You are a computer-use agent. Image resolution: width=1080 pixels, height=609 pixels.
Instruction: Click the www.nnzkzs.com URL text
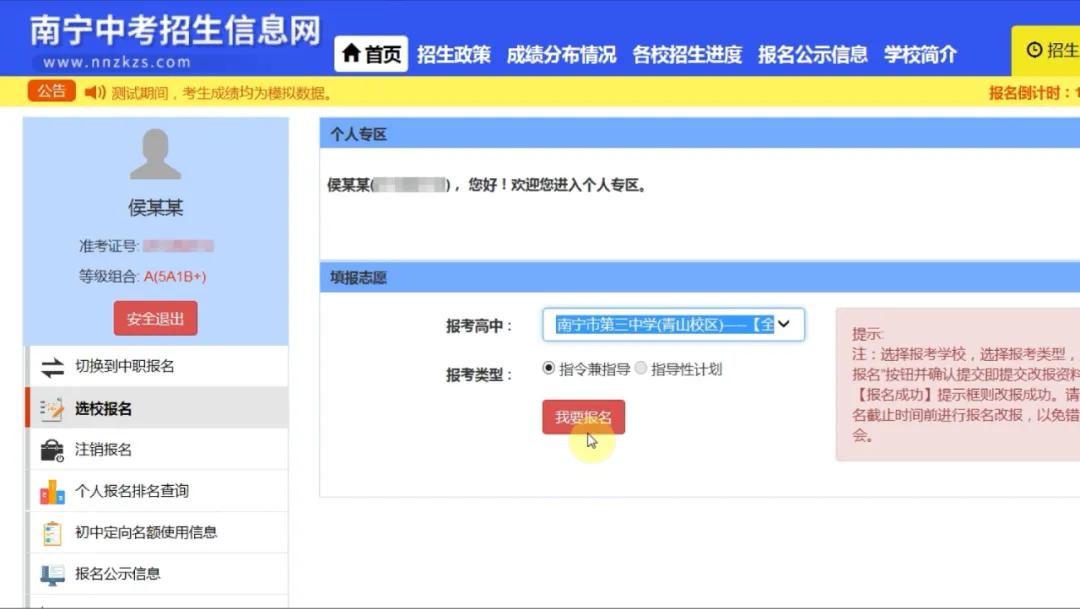(x=116, y=62)
